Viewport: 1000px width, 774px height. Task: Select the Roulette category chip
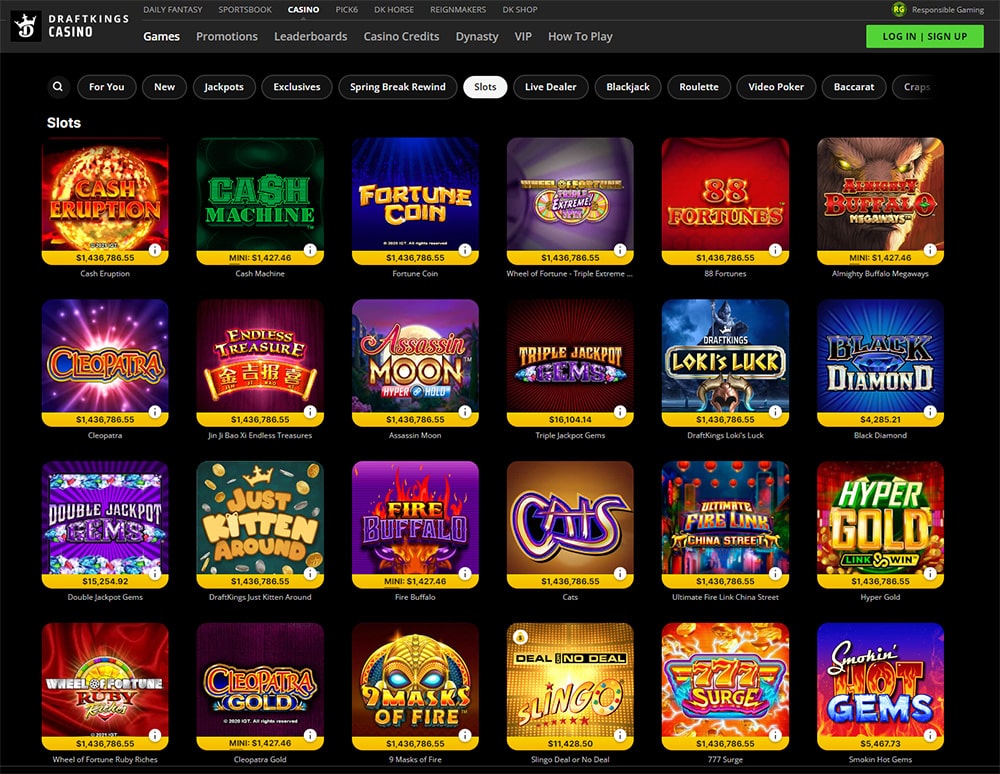pyautogui.click(x=698, y=87)
